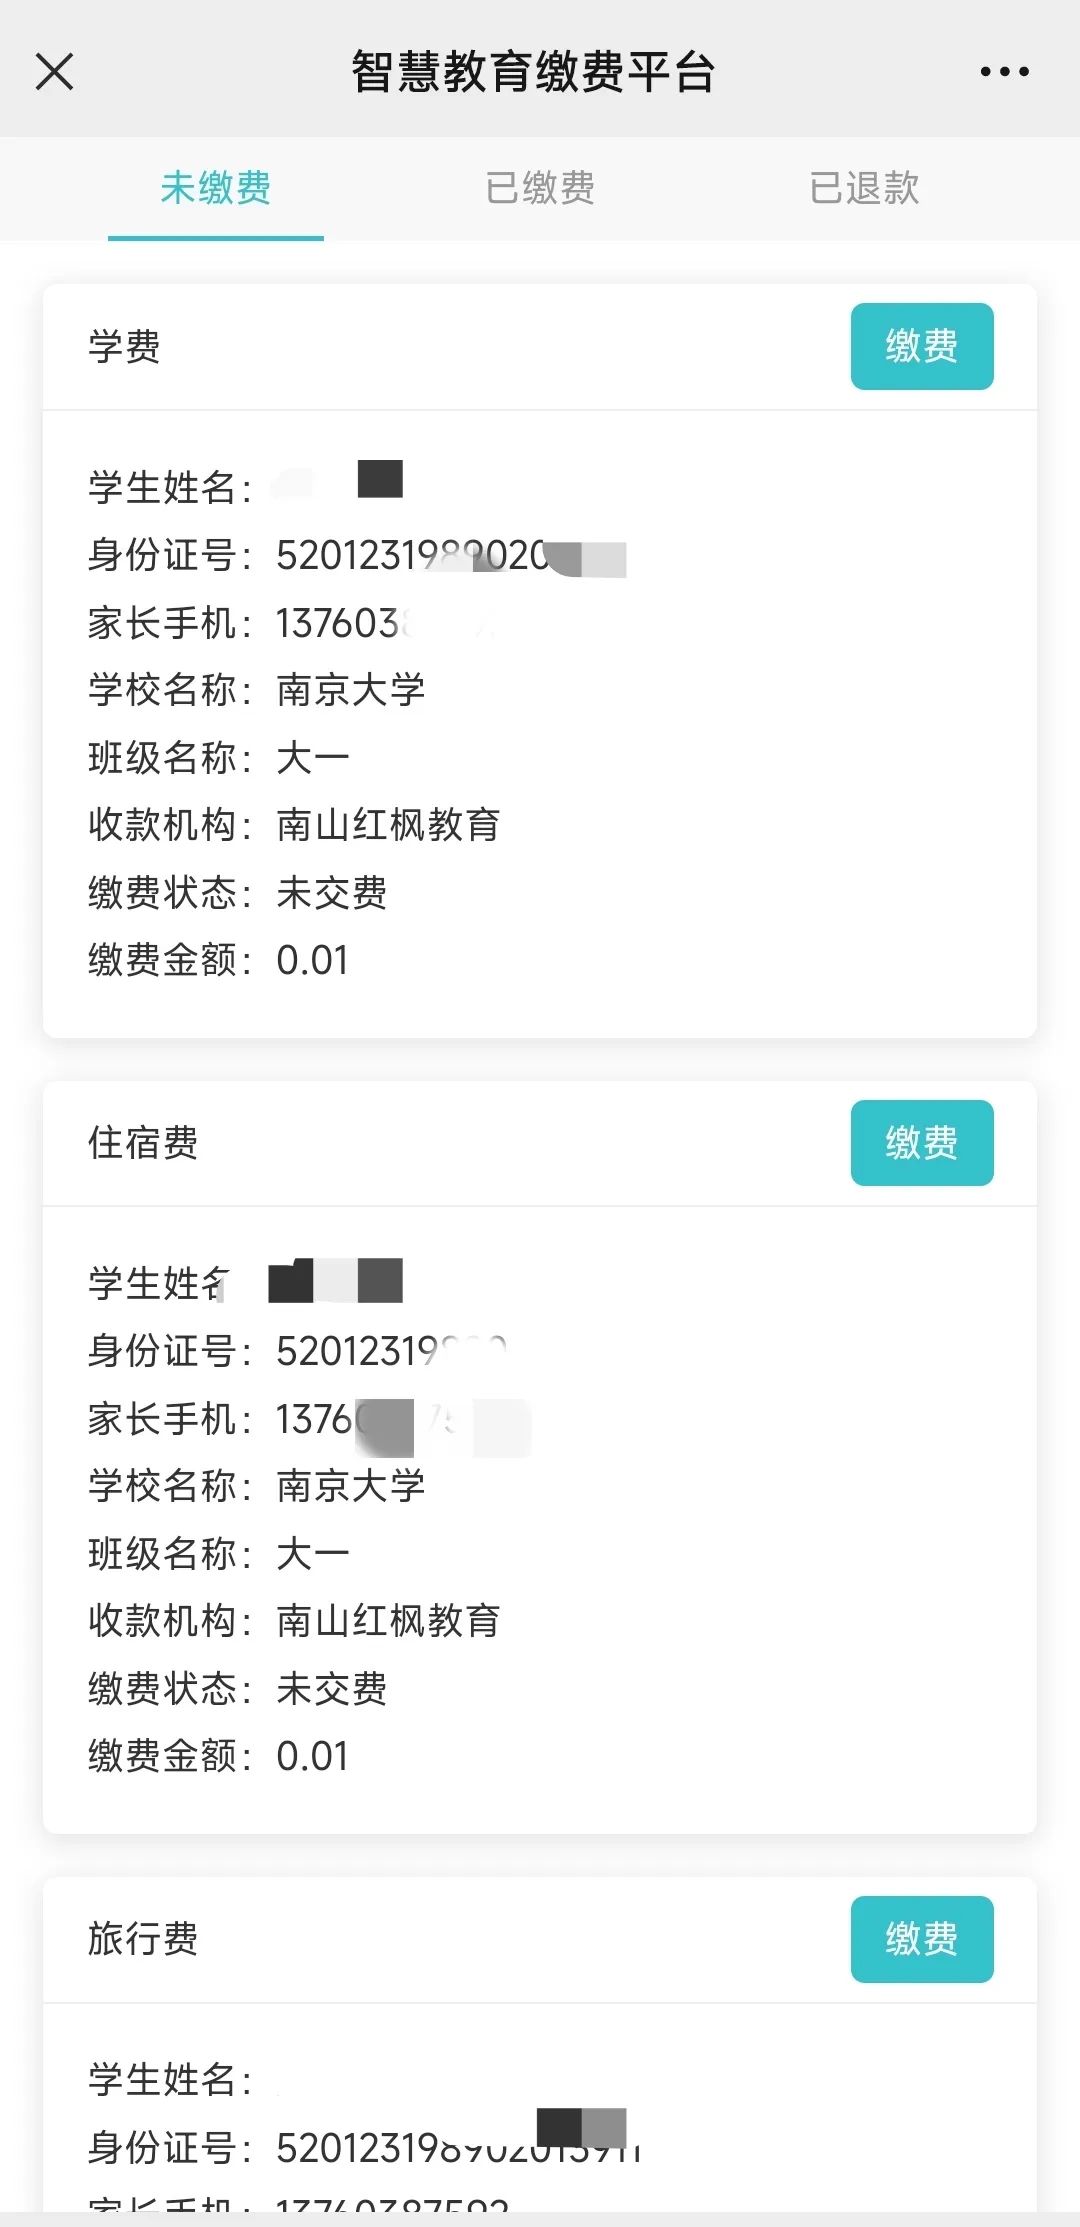
Task: Pay the 学费 fee with 缴费 button
Action: pos(921,346)
